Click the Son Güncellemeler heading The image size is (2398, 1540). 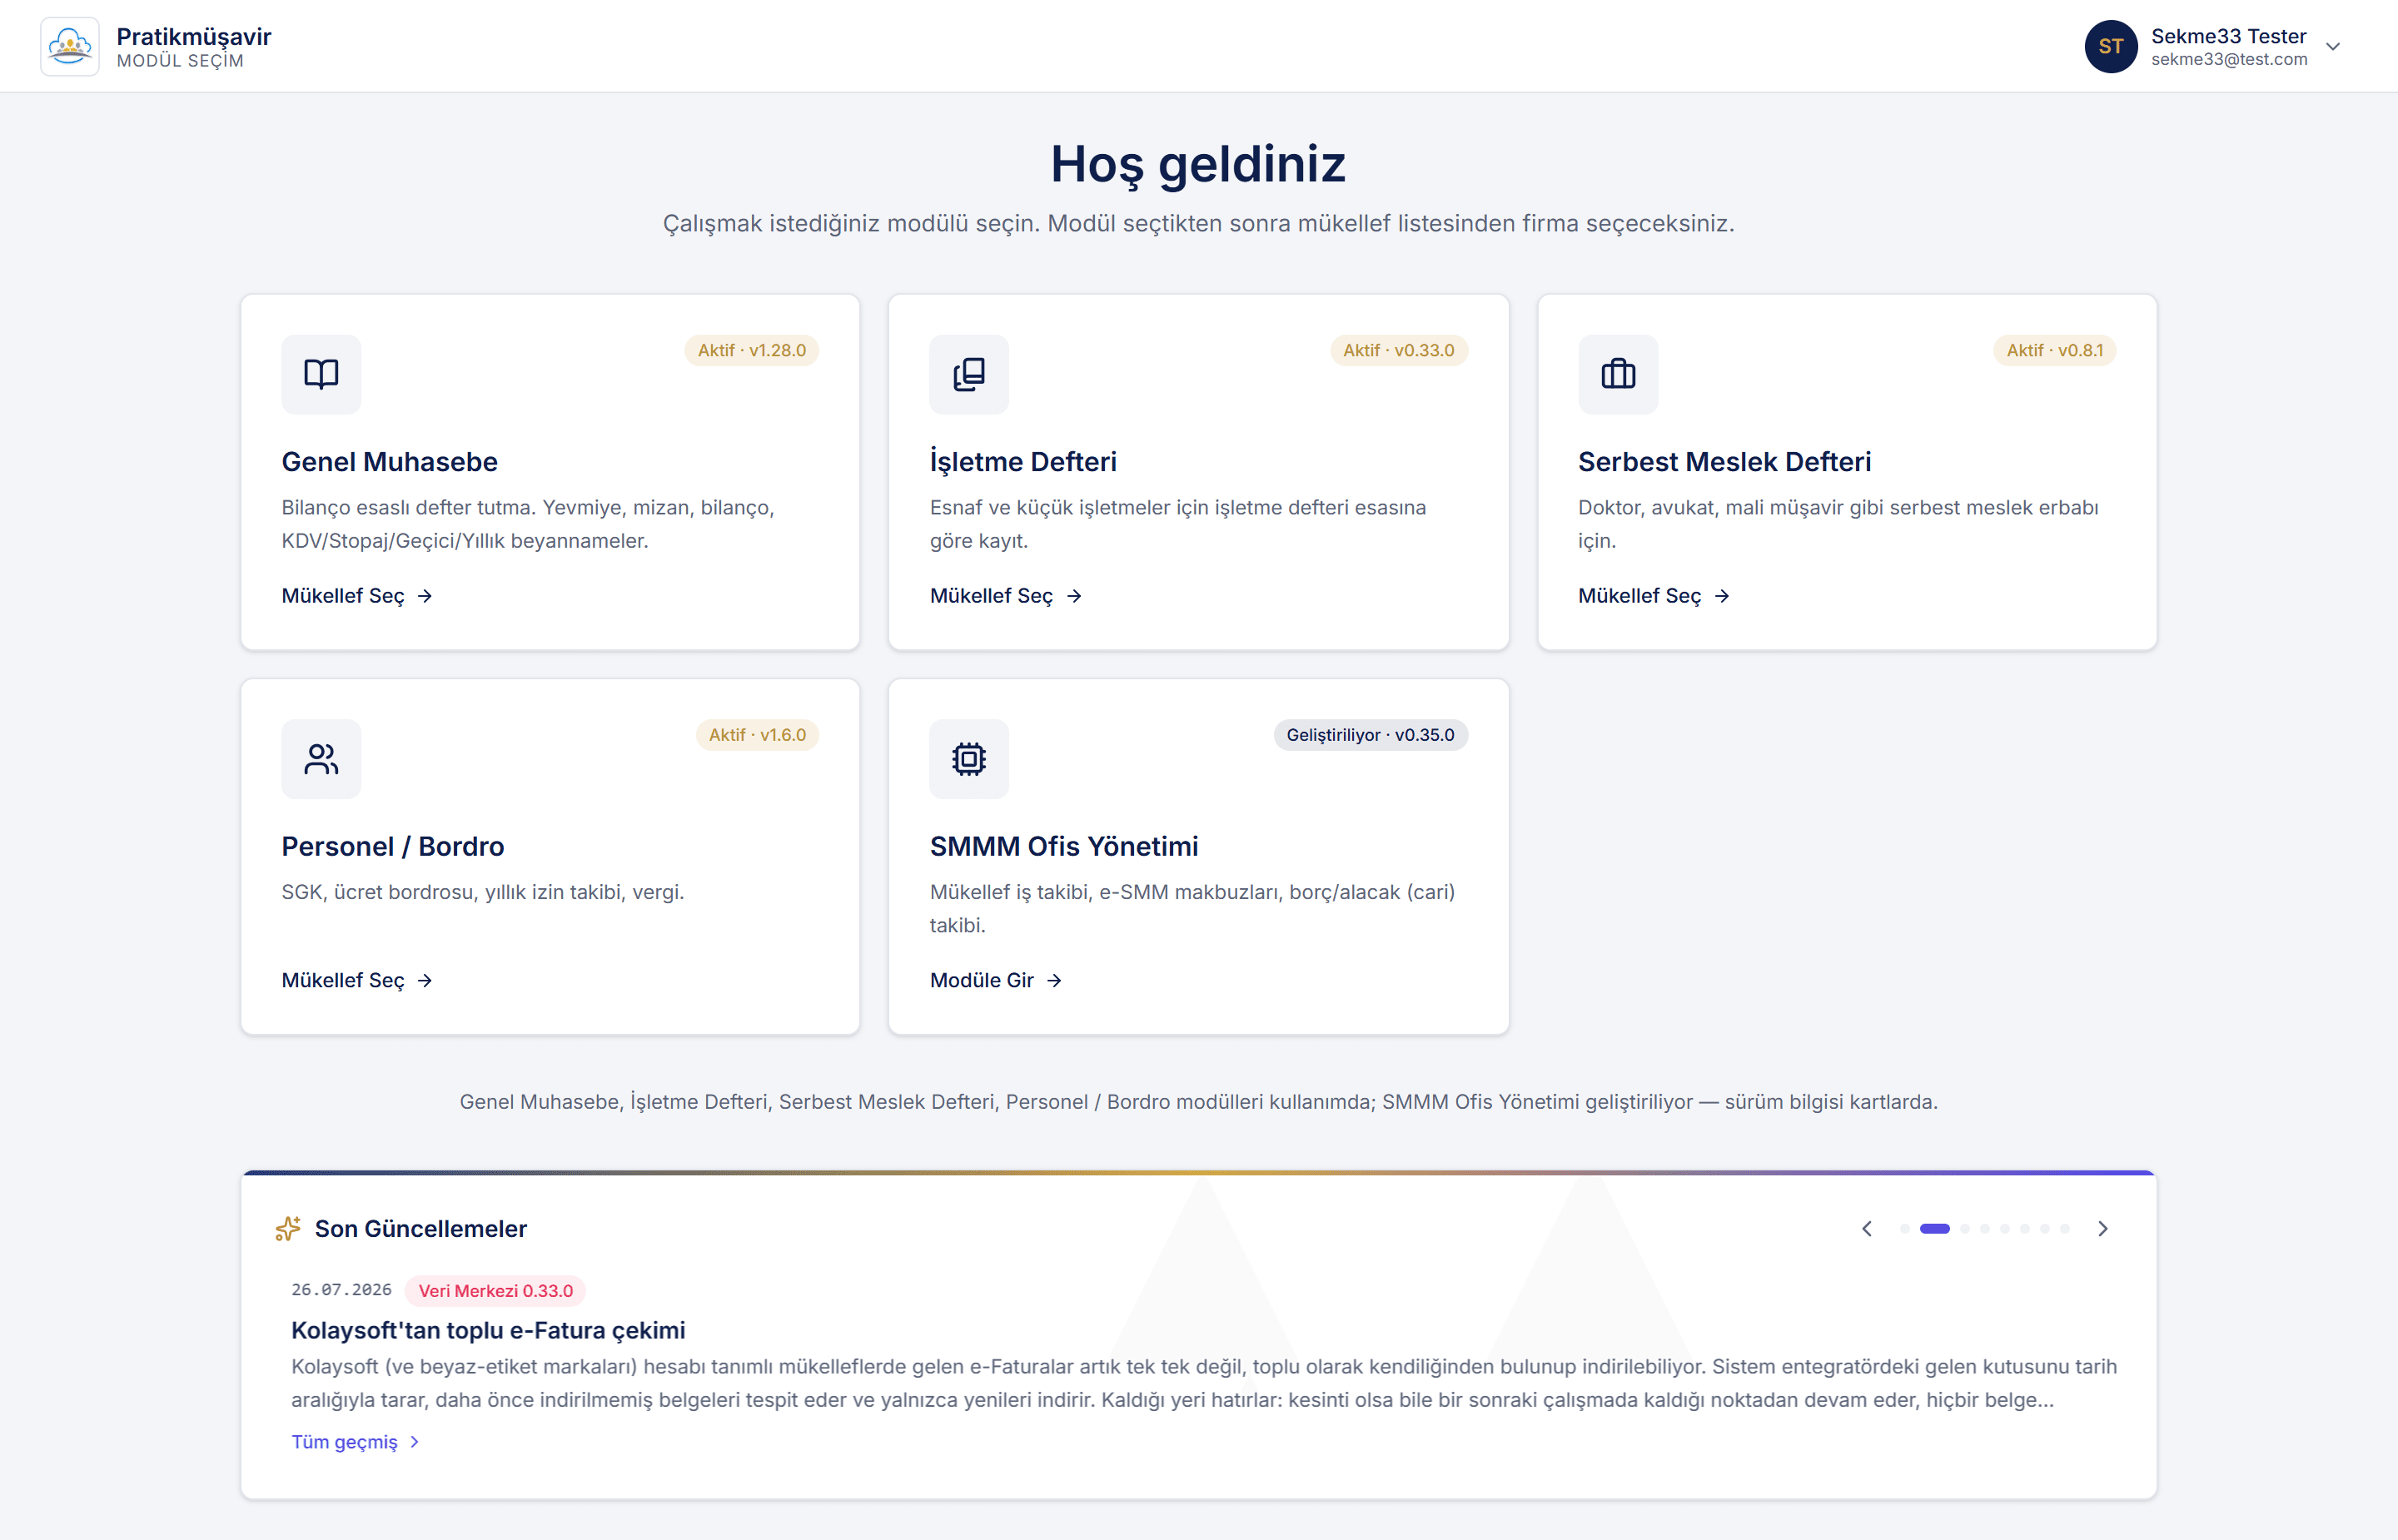420,1229
